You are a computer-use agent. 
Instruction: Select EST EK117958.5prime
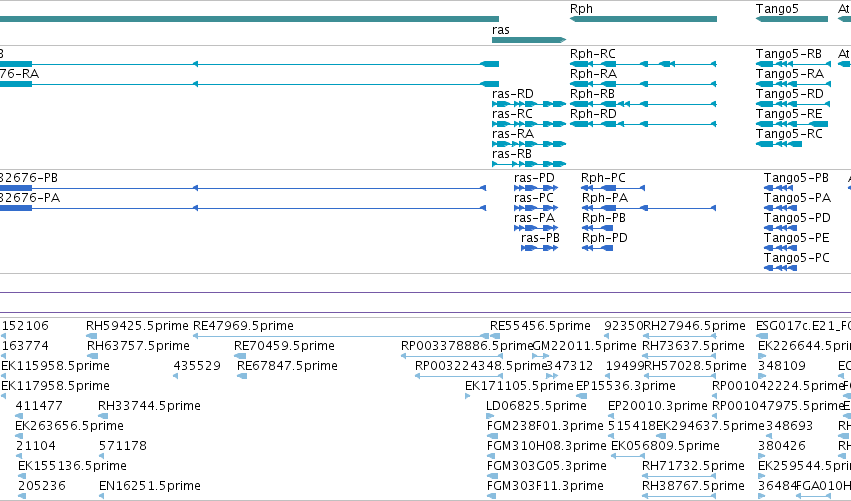55,386
